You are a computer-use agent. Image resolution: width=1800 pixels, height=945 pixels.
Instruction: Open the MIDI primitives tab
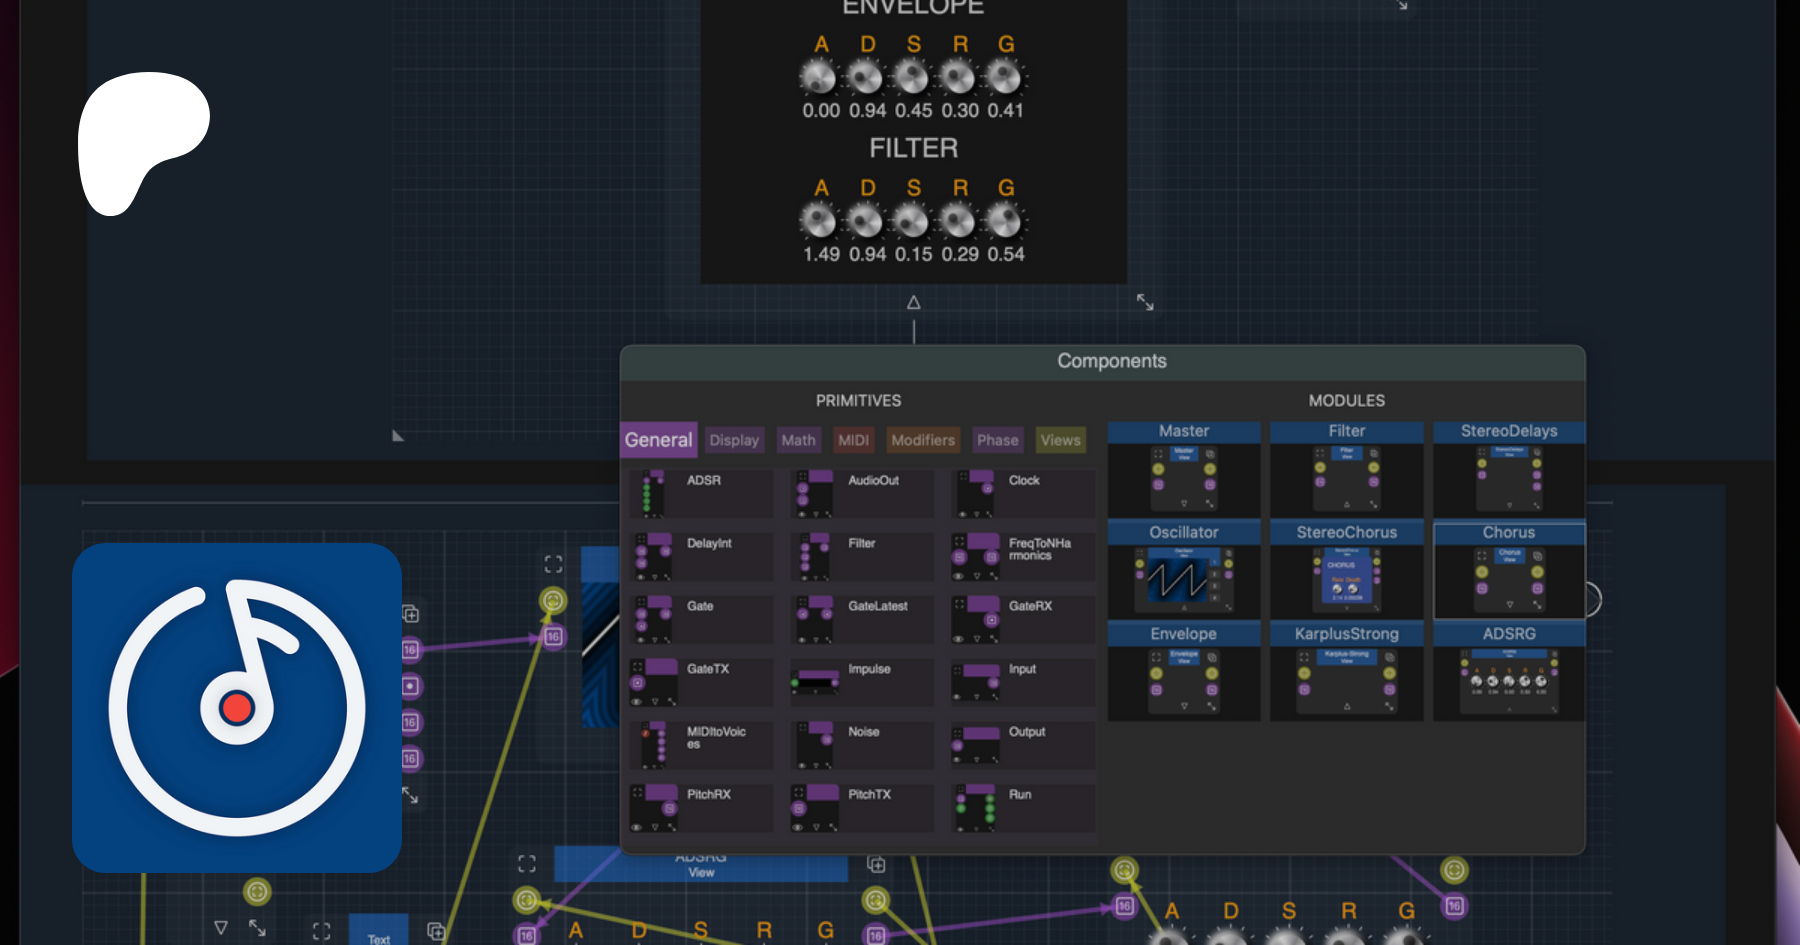(853, 440)
